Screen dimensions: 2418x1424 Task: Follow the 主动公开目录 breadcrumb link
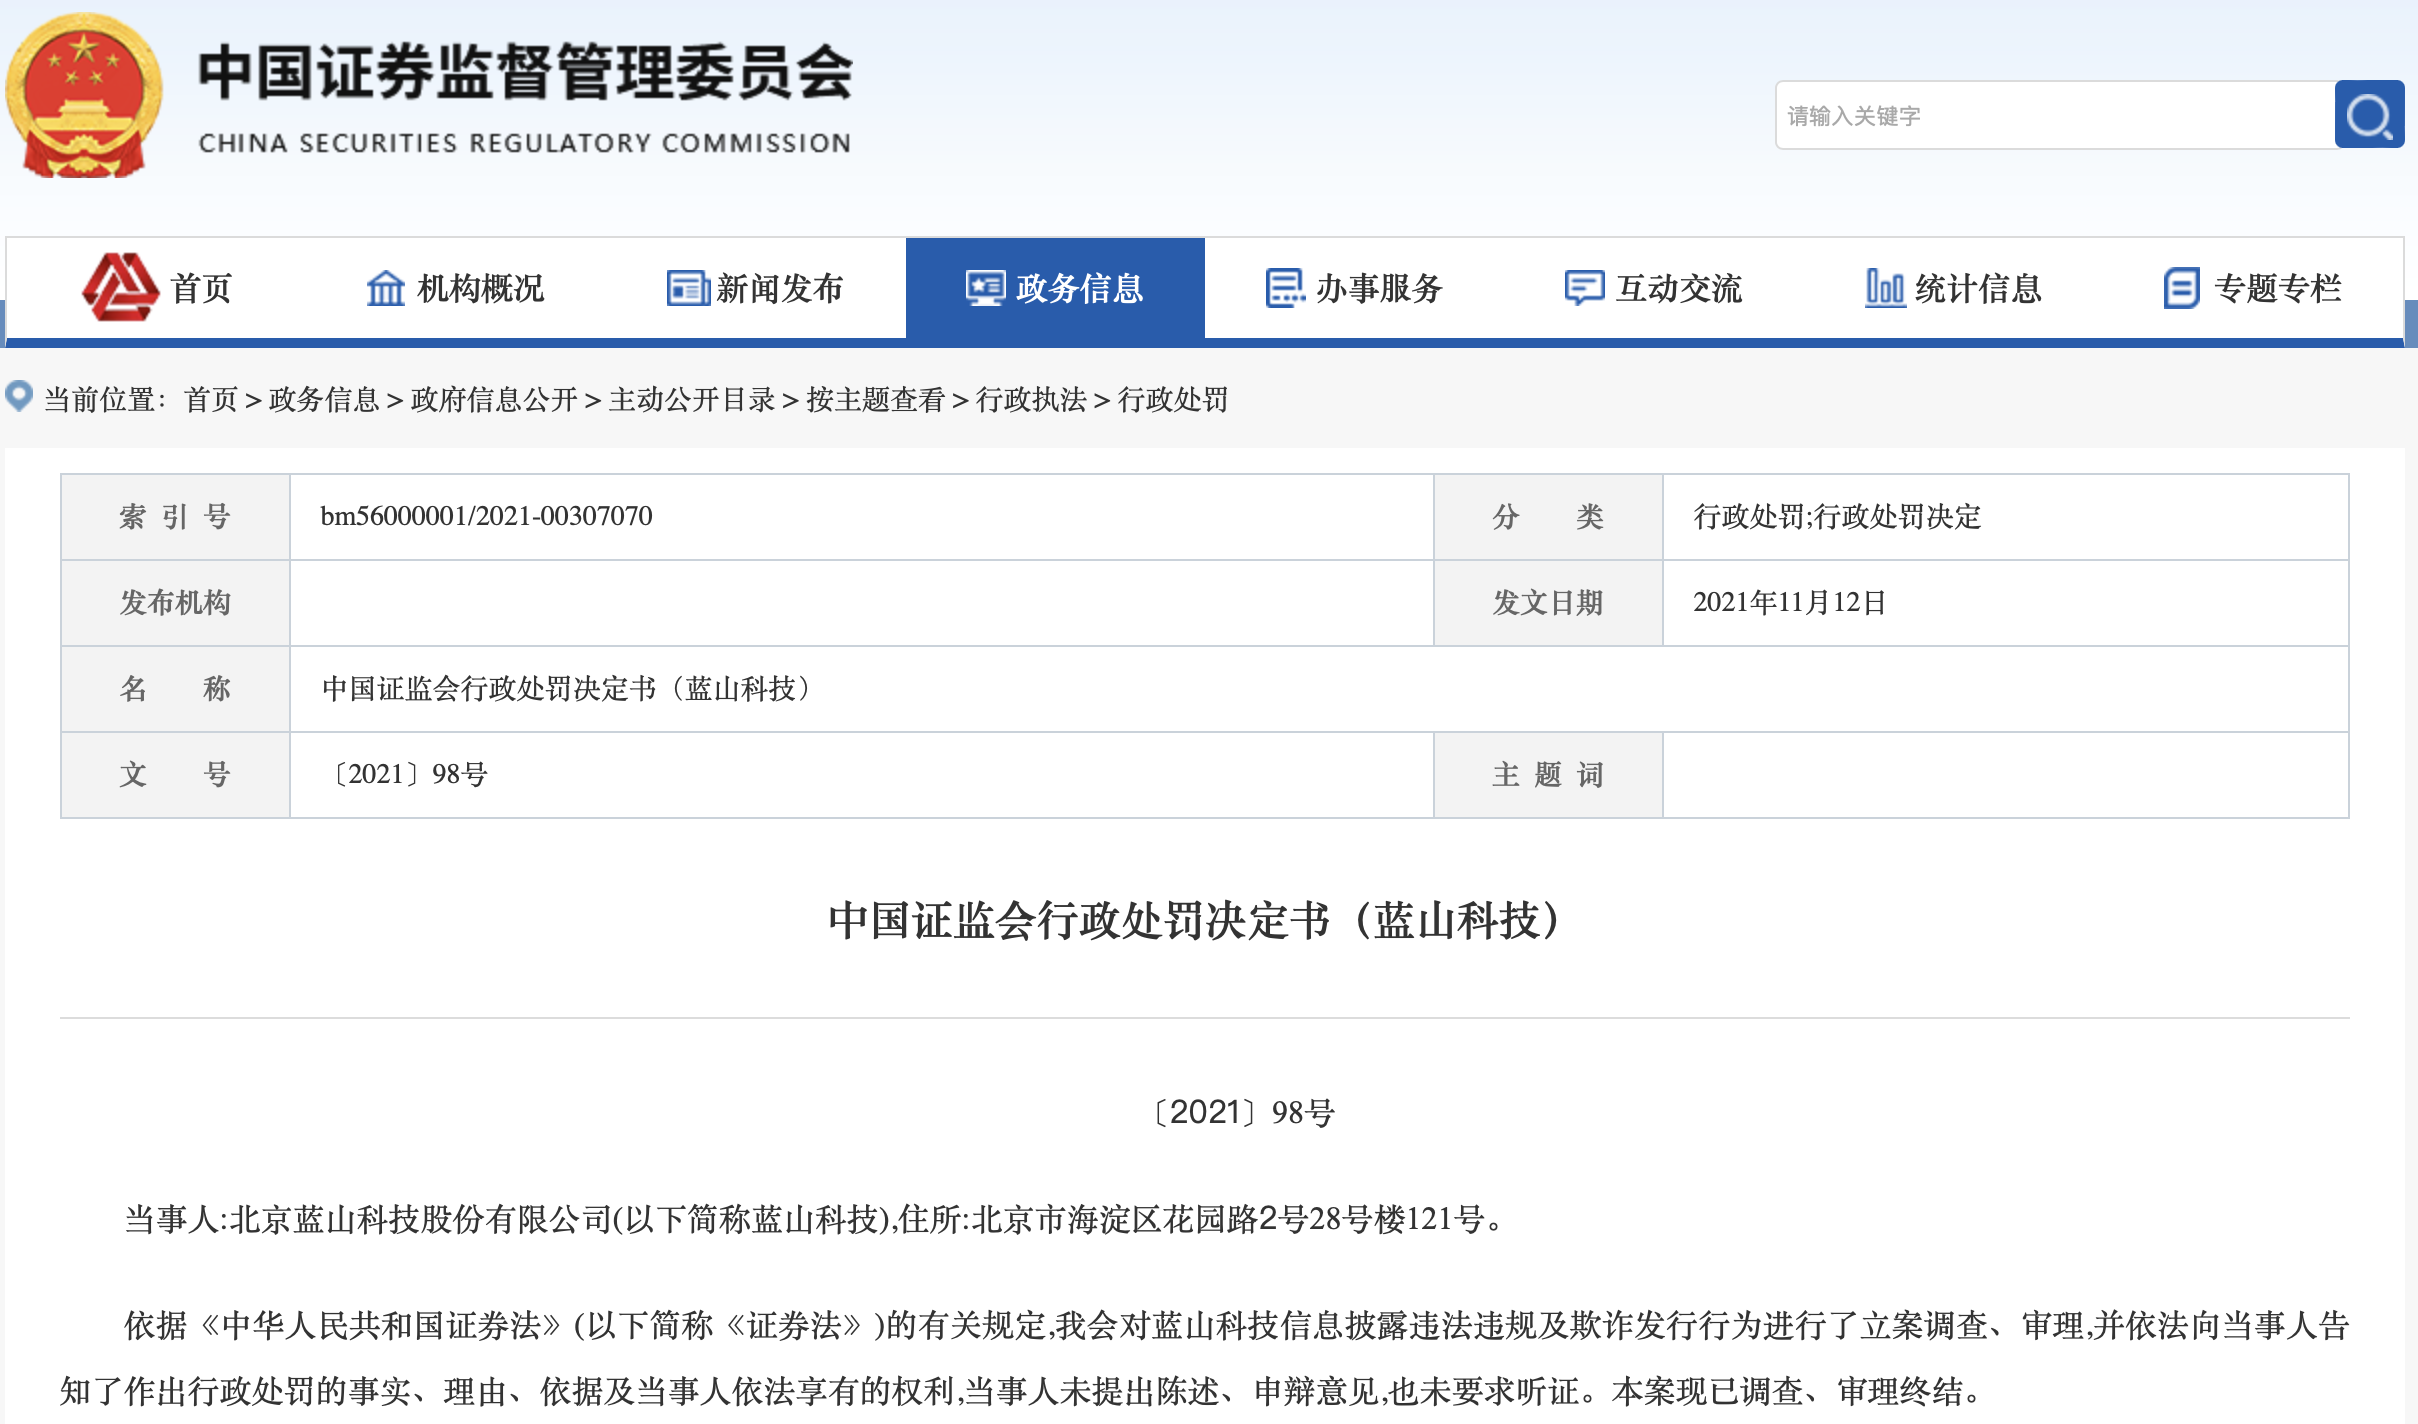[x=692, y=400]
